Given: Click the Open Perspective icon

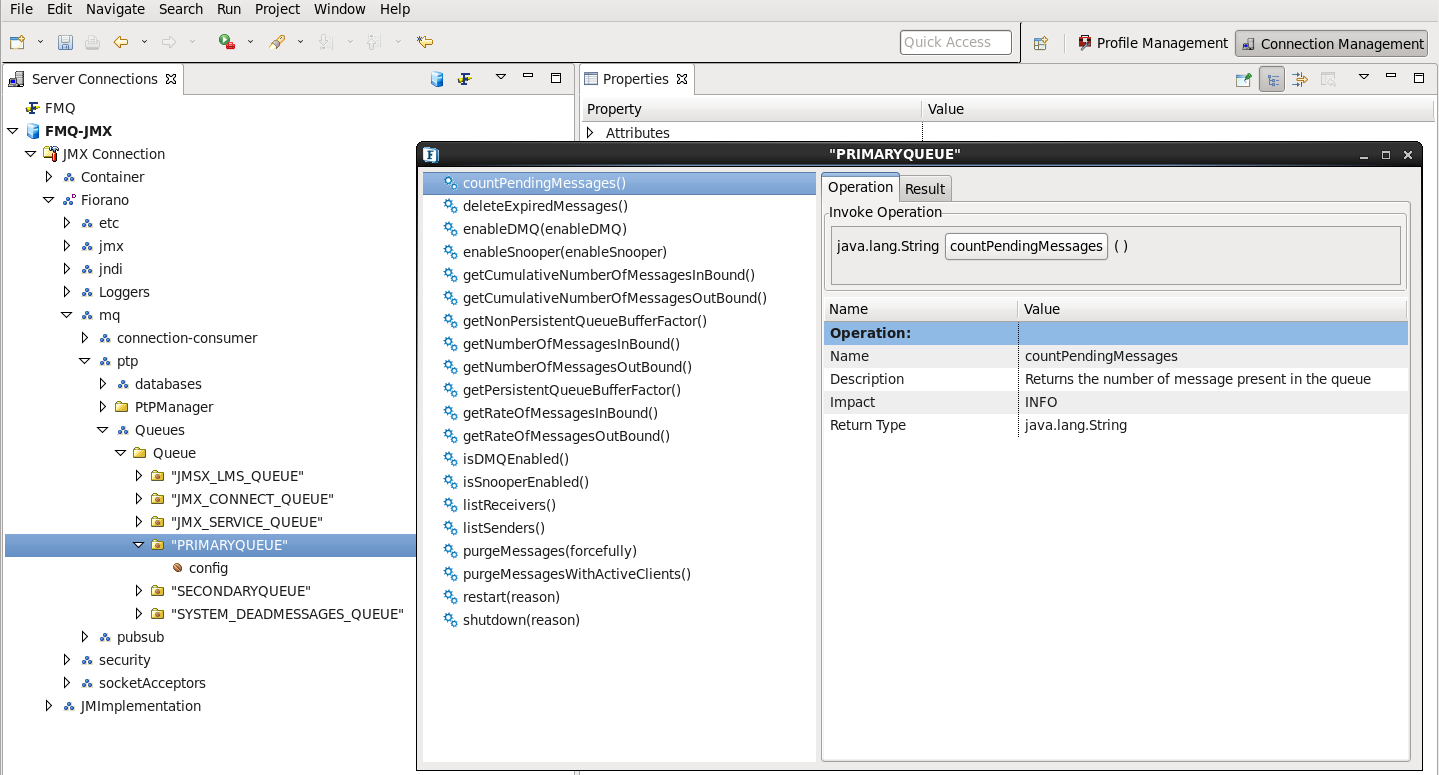Looking at the screenshot, I should [1041, 43].
